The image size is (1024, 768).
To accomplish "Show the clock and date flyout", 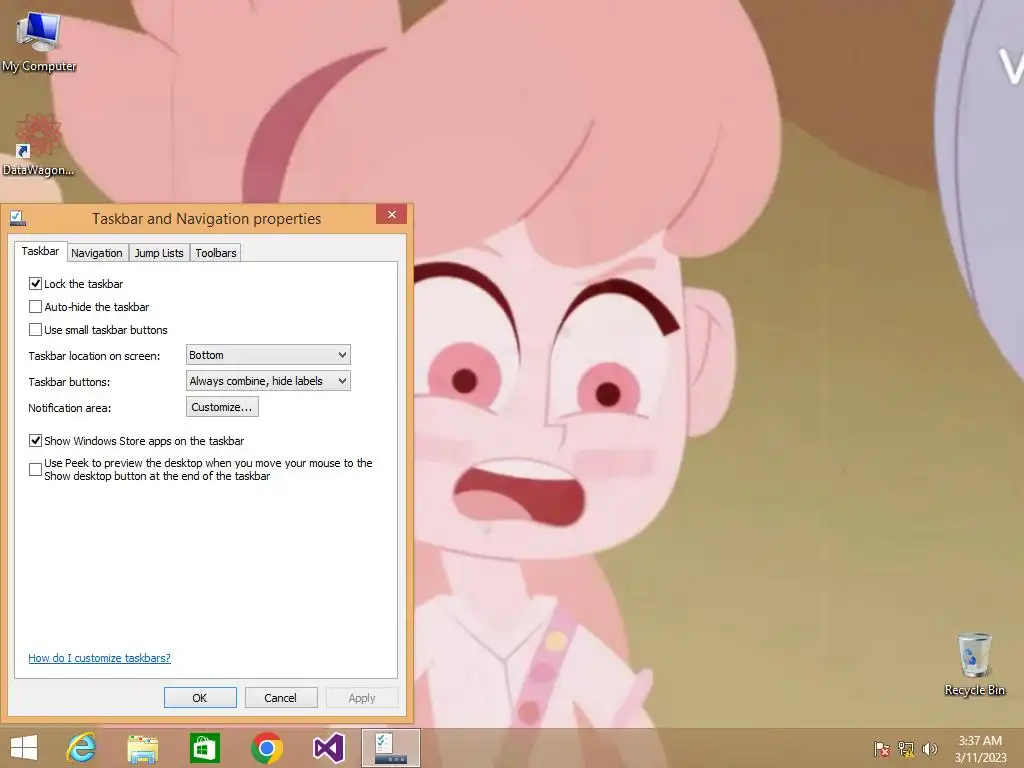I will (980, 748).
